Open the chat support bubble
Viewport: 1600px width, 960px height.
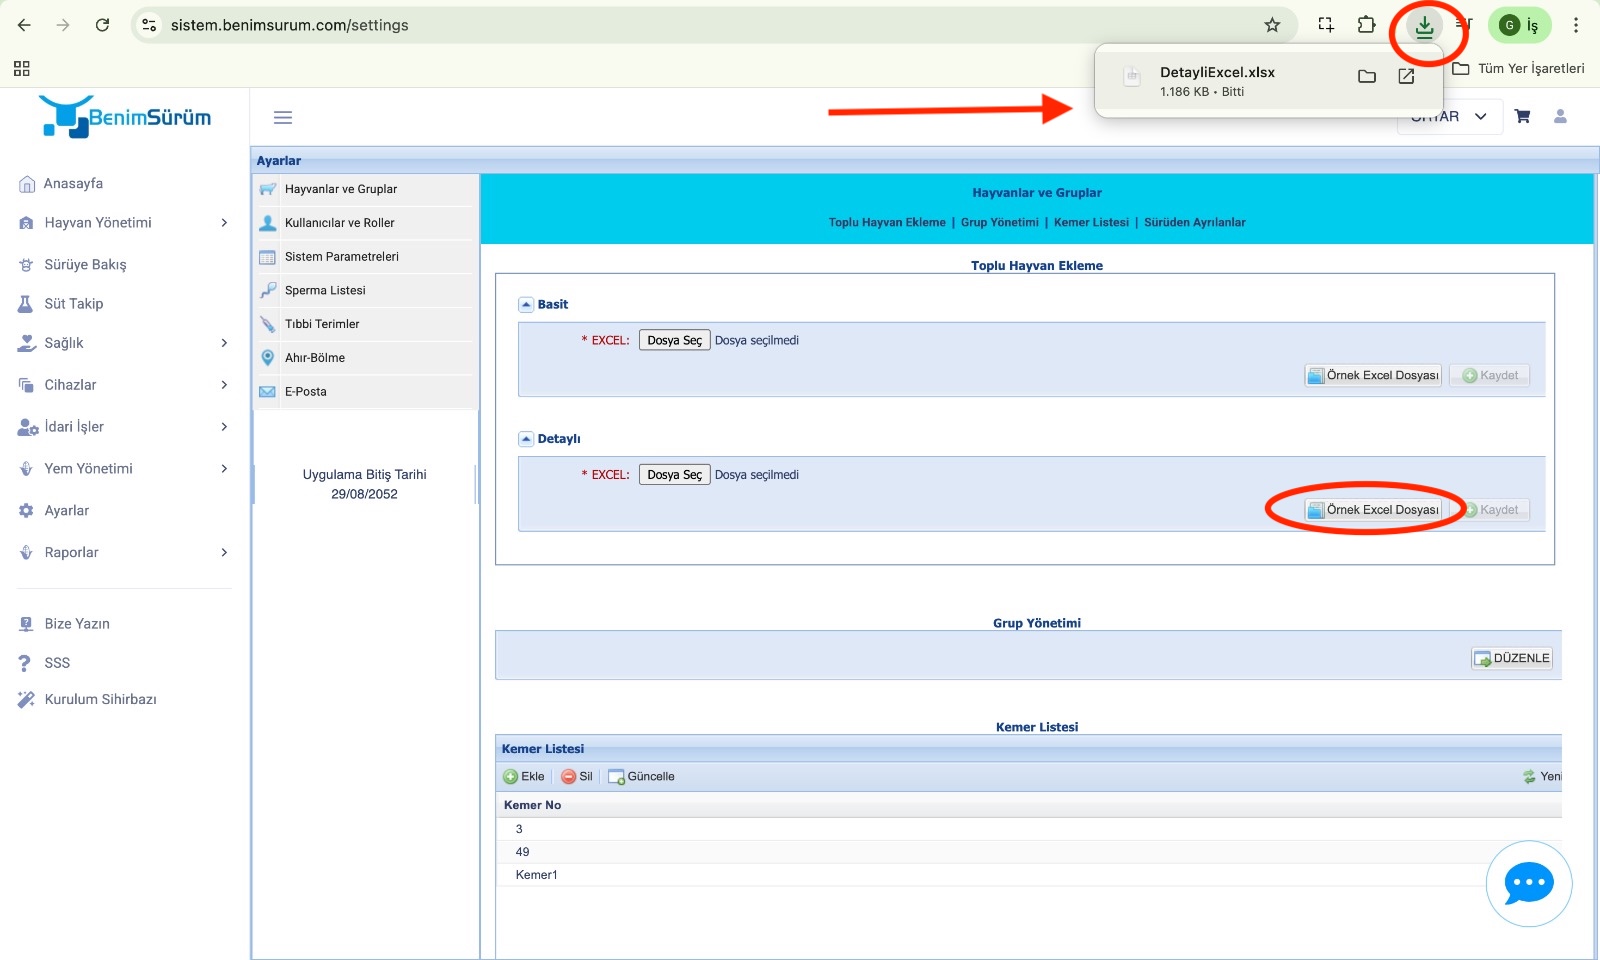pos(1528,883)
